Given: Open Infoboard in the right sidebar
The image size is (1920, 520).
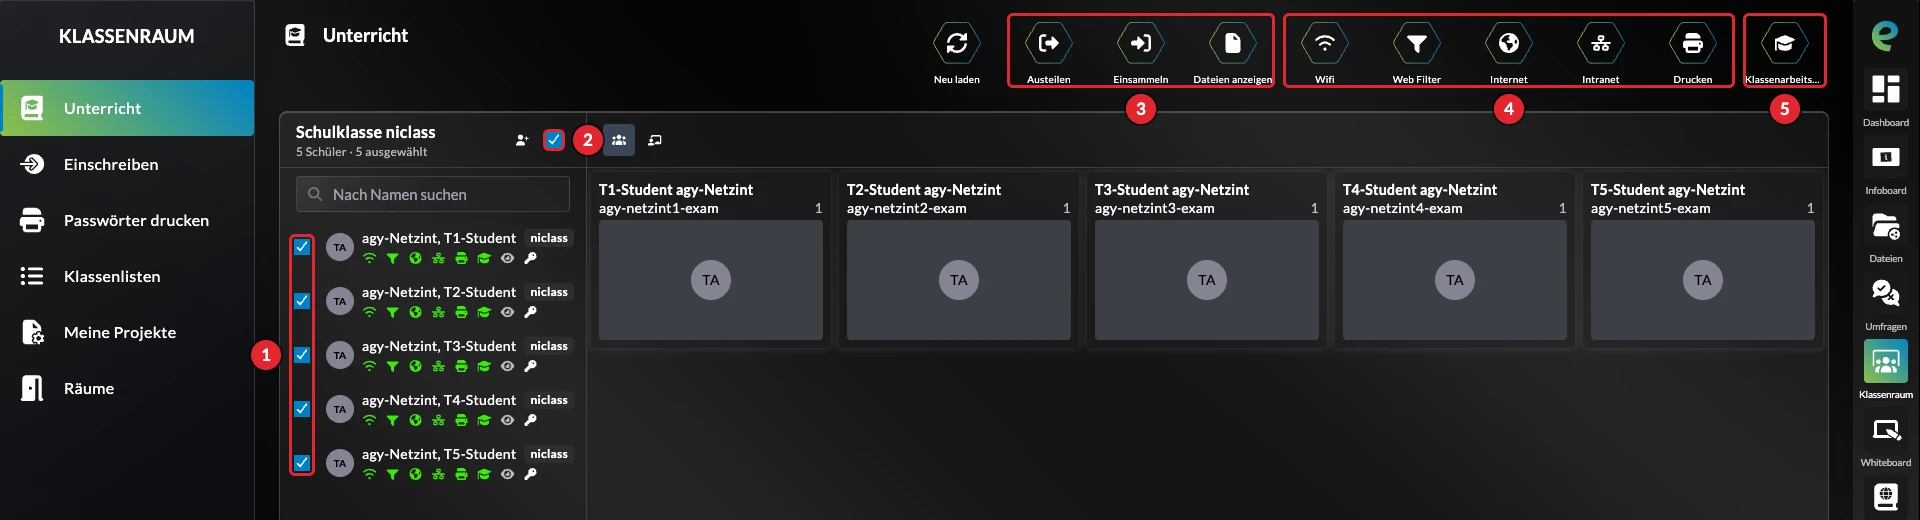Looking at the screenshot, I should tap(1885, 166).
